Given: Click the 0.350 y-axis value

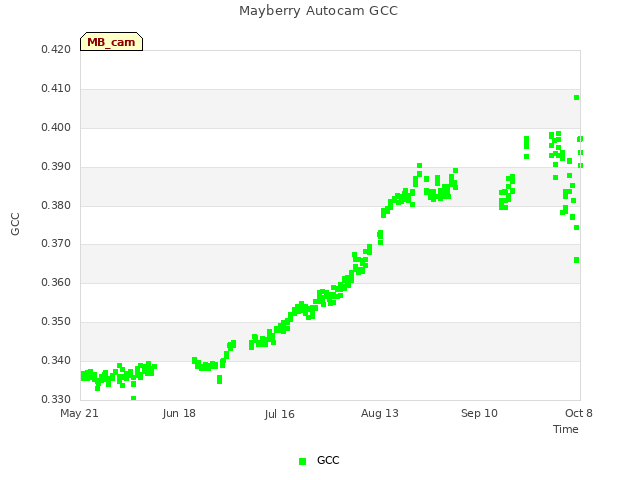Looking at the screenshot, I should click(56, 322).
